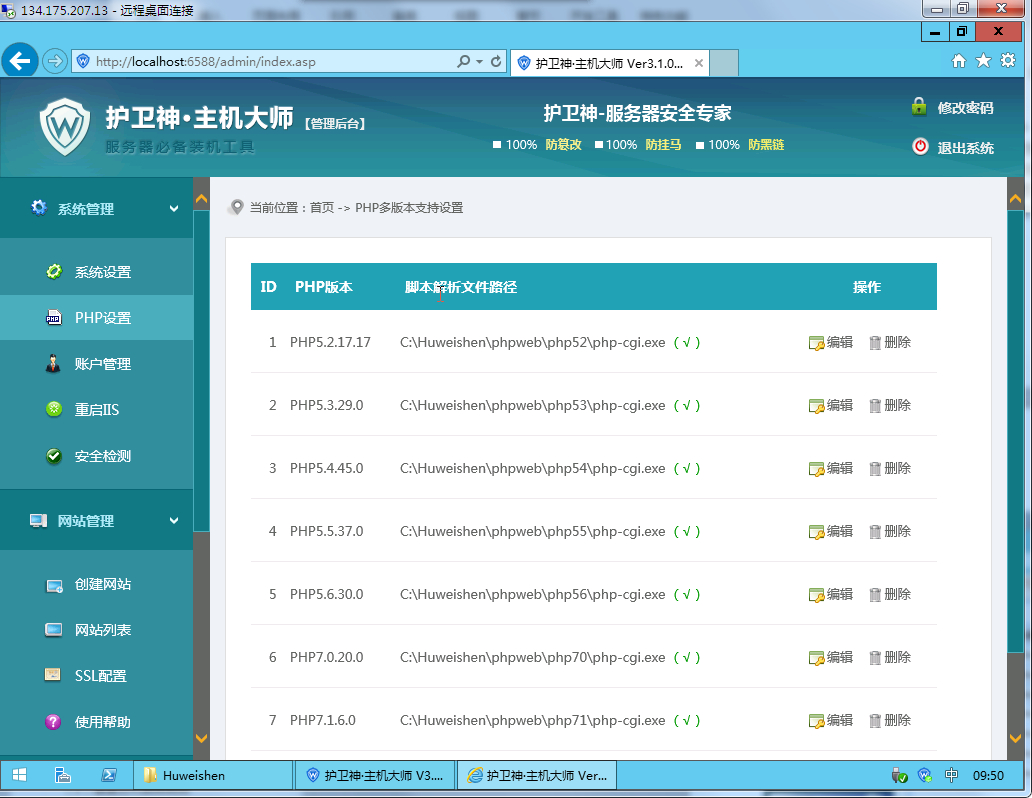
Task: Open Server Manager taskbar icon
Action: coord(63,775)
